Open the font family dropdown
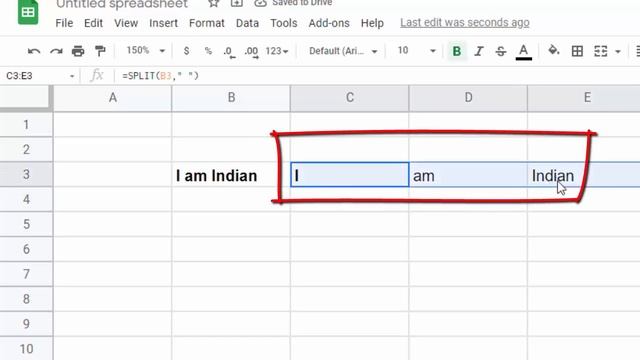The width and height of the screenshot is (640, 360). click(343, 51)
